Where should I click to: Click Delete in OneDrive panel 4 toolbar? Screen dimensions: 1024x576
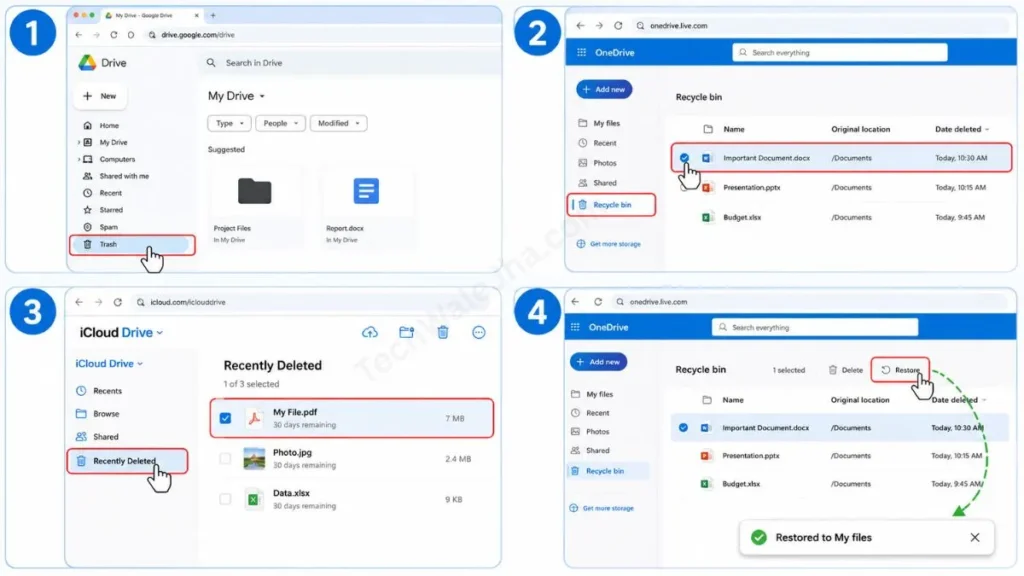click(x=846, y=370)
